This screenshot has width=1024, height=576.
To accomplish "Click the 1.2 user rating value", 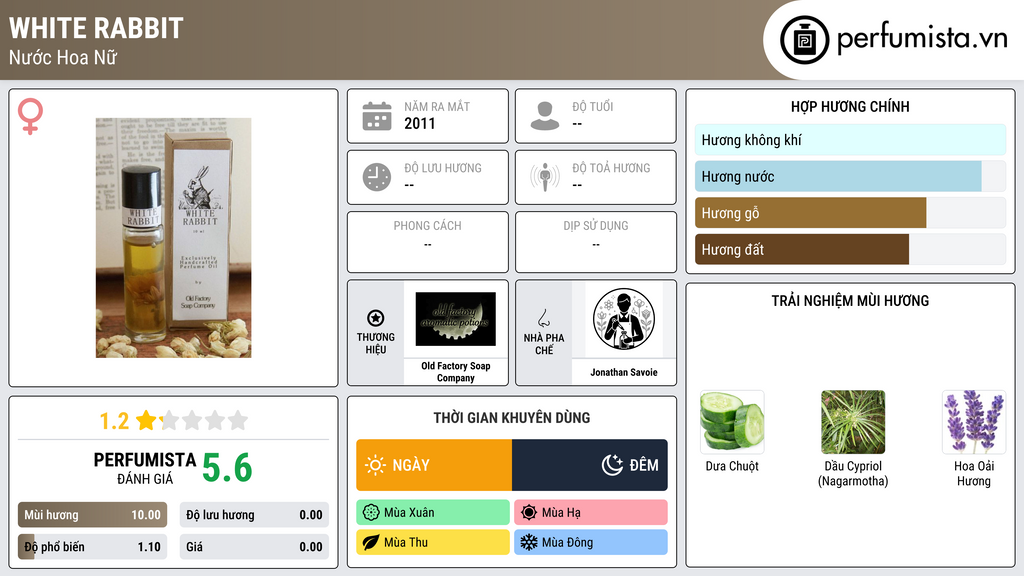I will (114, 421).
